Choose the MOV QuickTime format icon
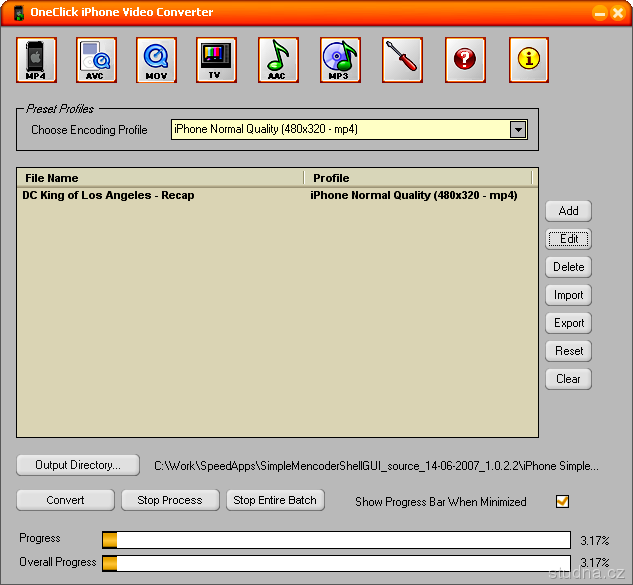 (157, 60)
